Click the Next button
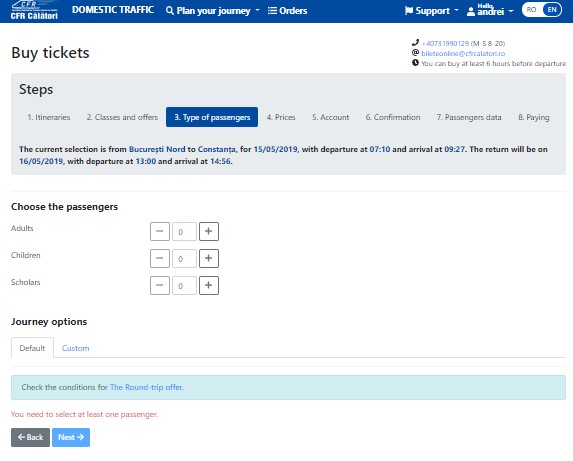Image resolution: width=573 pixels, height=461 pixels. point(71,437)
